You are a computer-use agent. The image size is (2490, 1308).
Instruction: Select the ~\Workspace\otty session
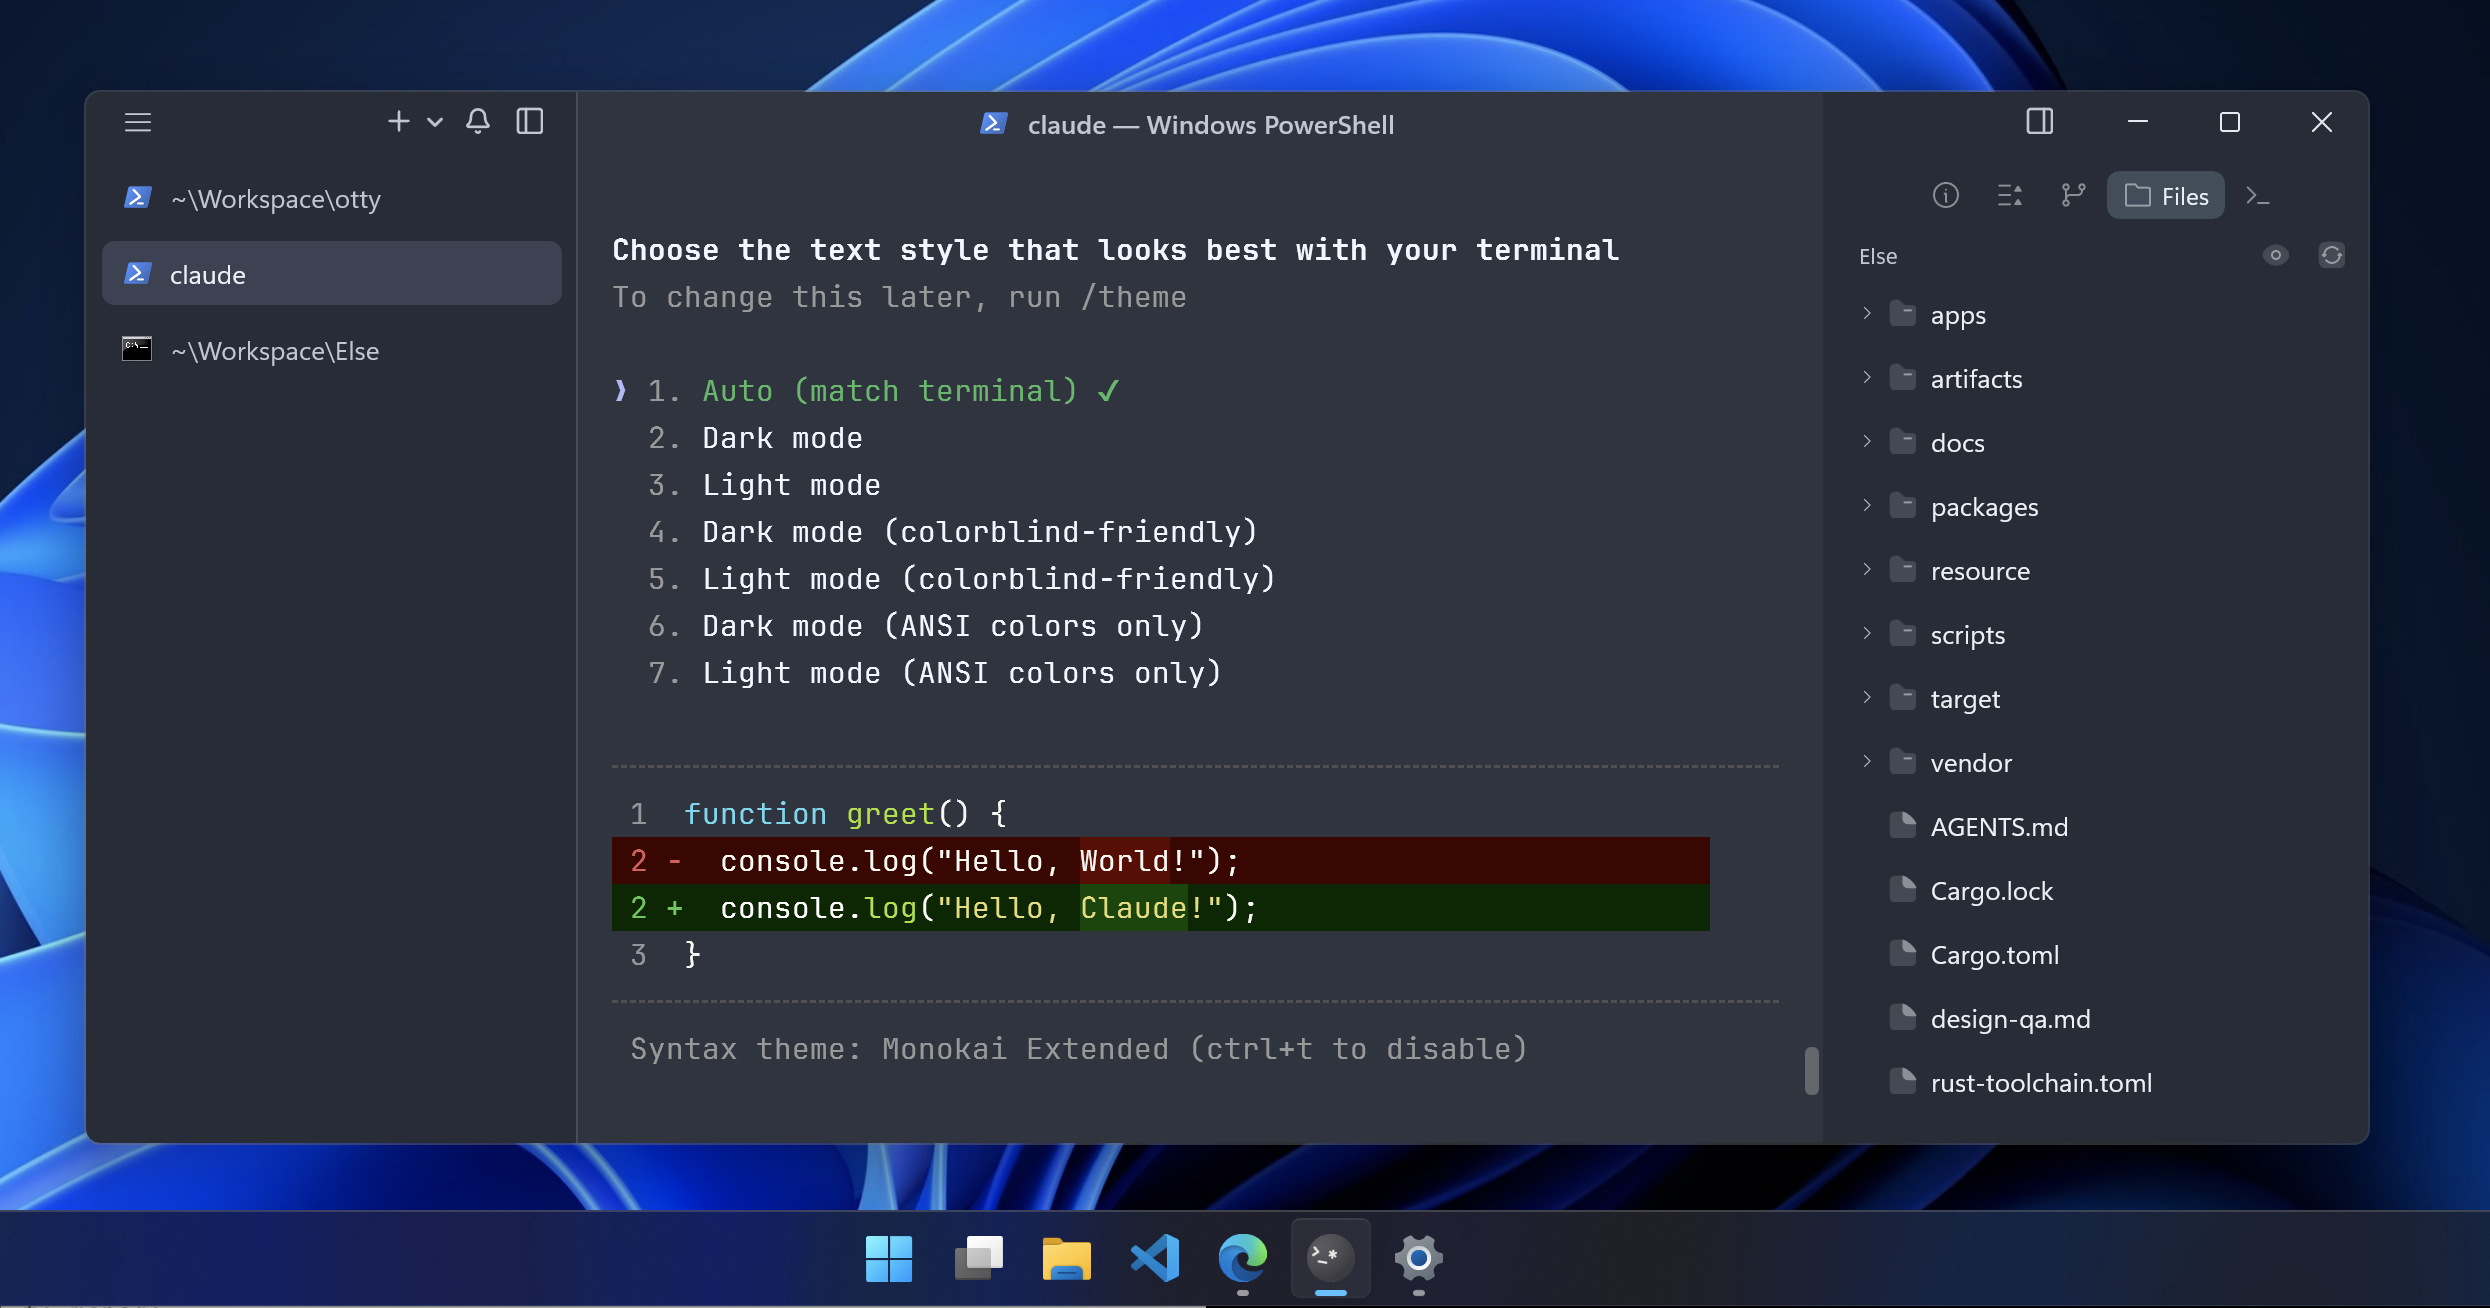331,198
